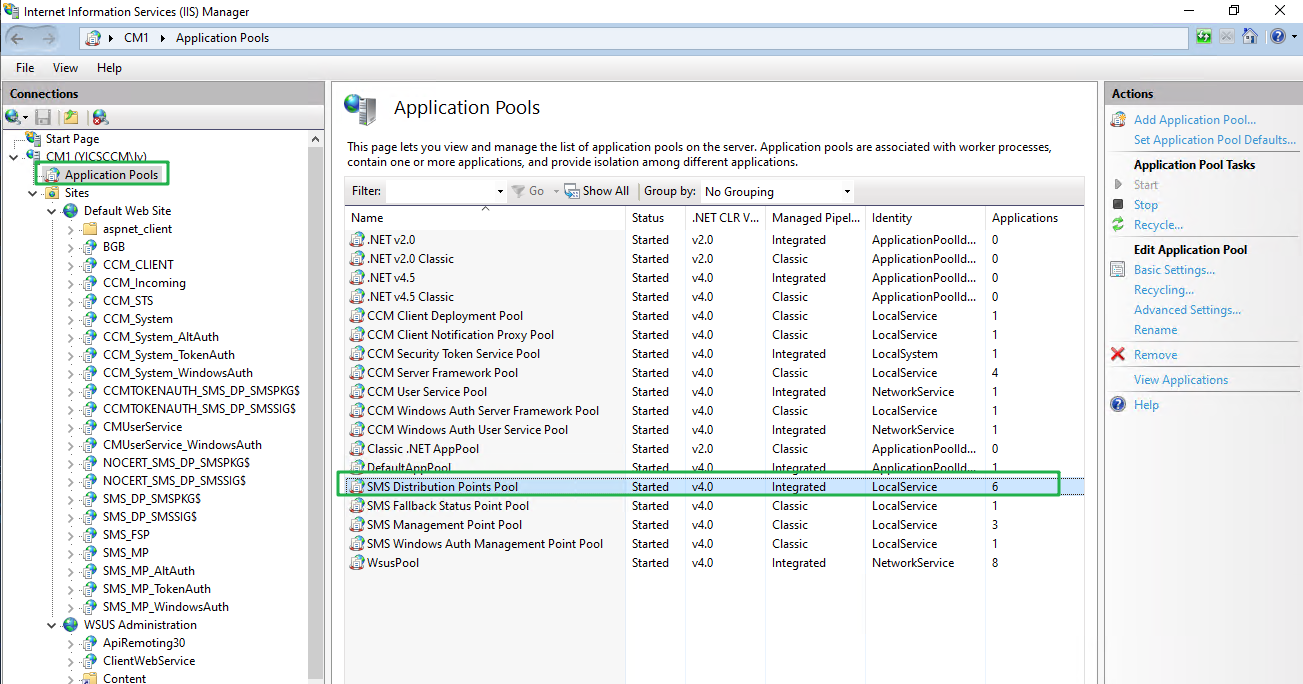Select the ApiRemoting30 tree item

pyautogui.click(x=143, y=643)
